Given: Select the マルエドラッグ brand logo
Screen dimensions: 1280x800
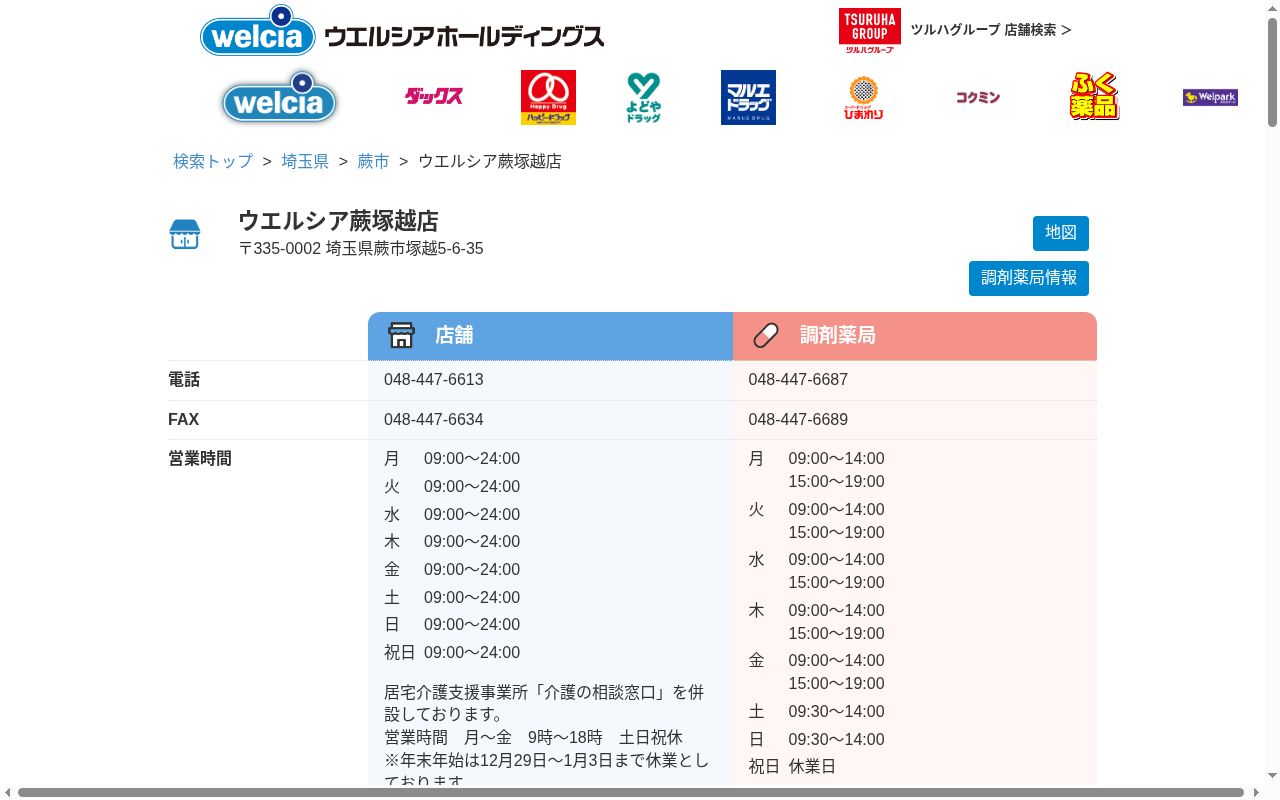Looking at the screenshot, I should click(x=748, y=97).
